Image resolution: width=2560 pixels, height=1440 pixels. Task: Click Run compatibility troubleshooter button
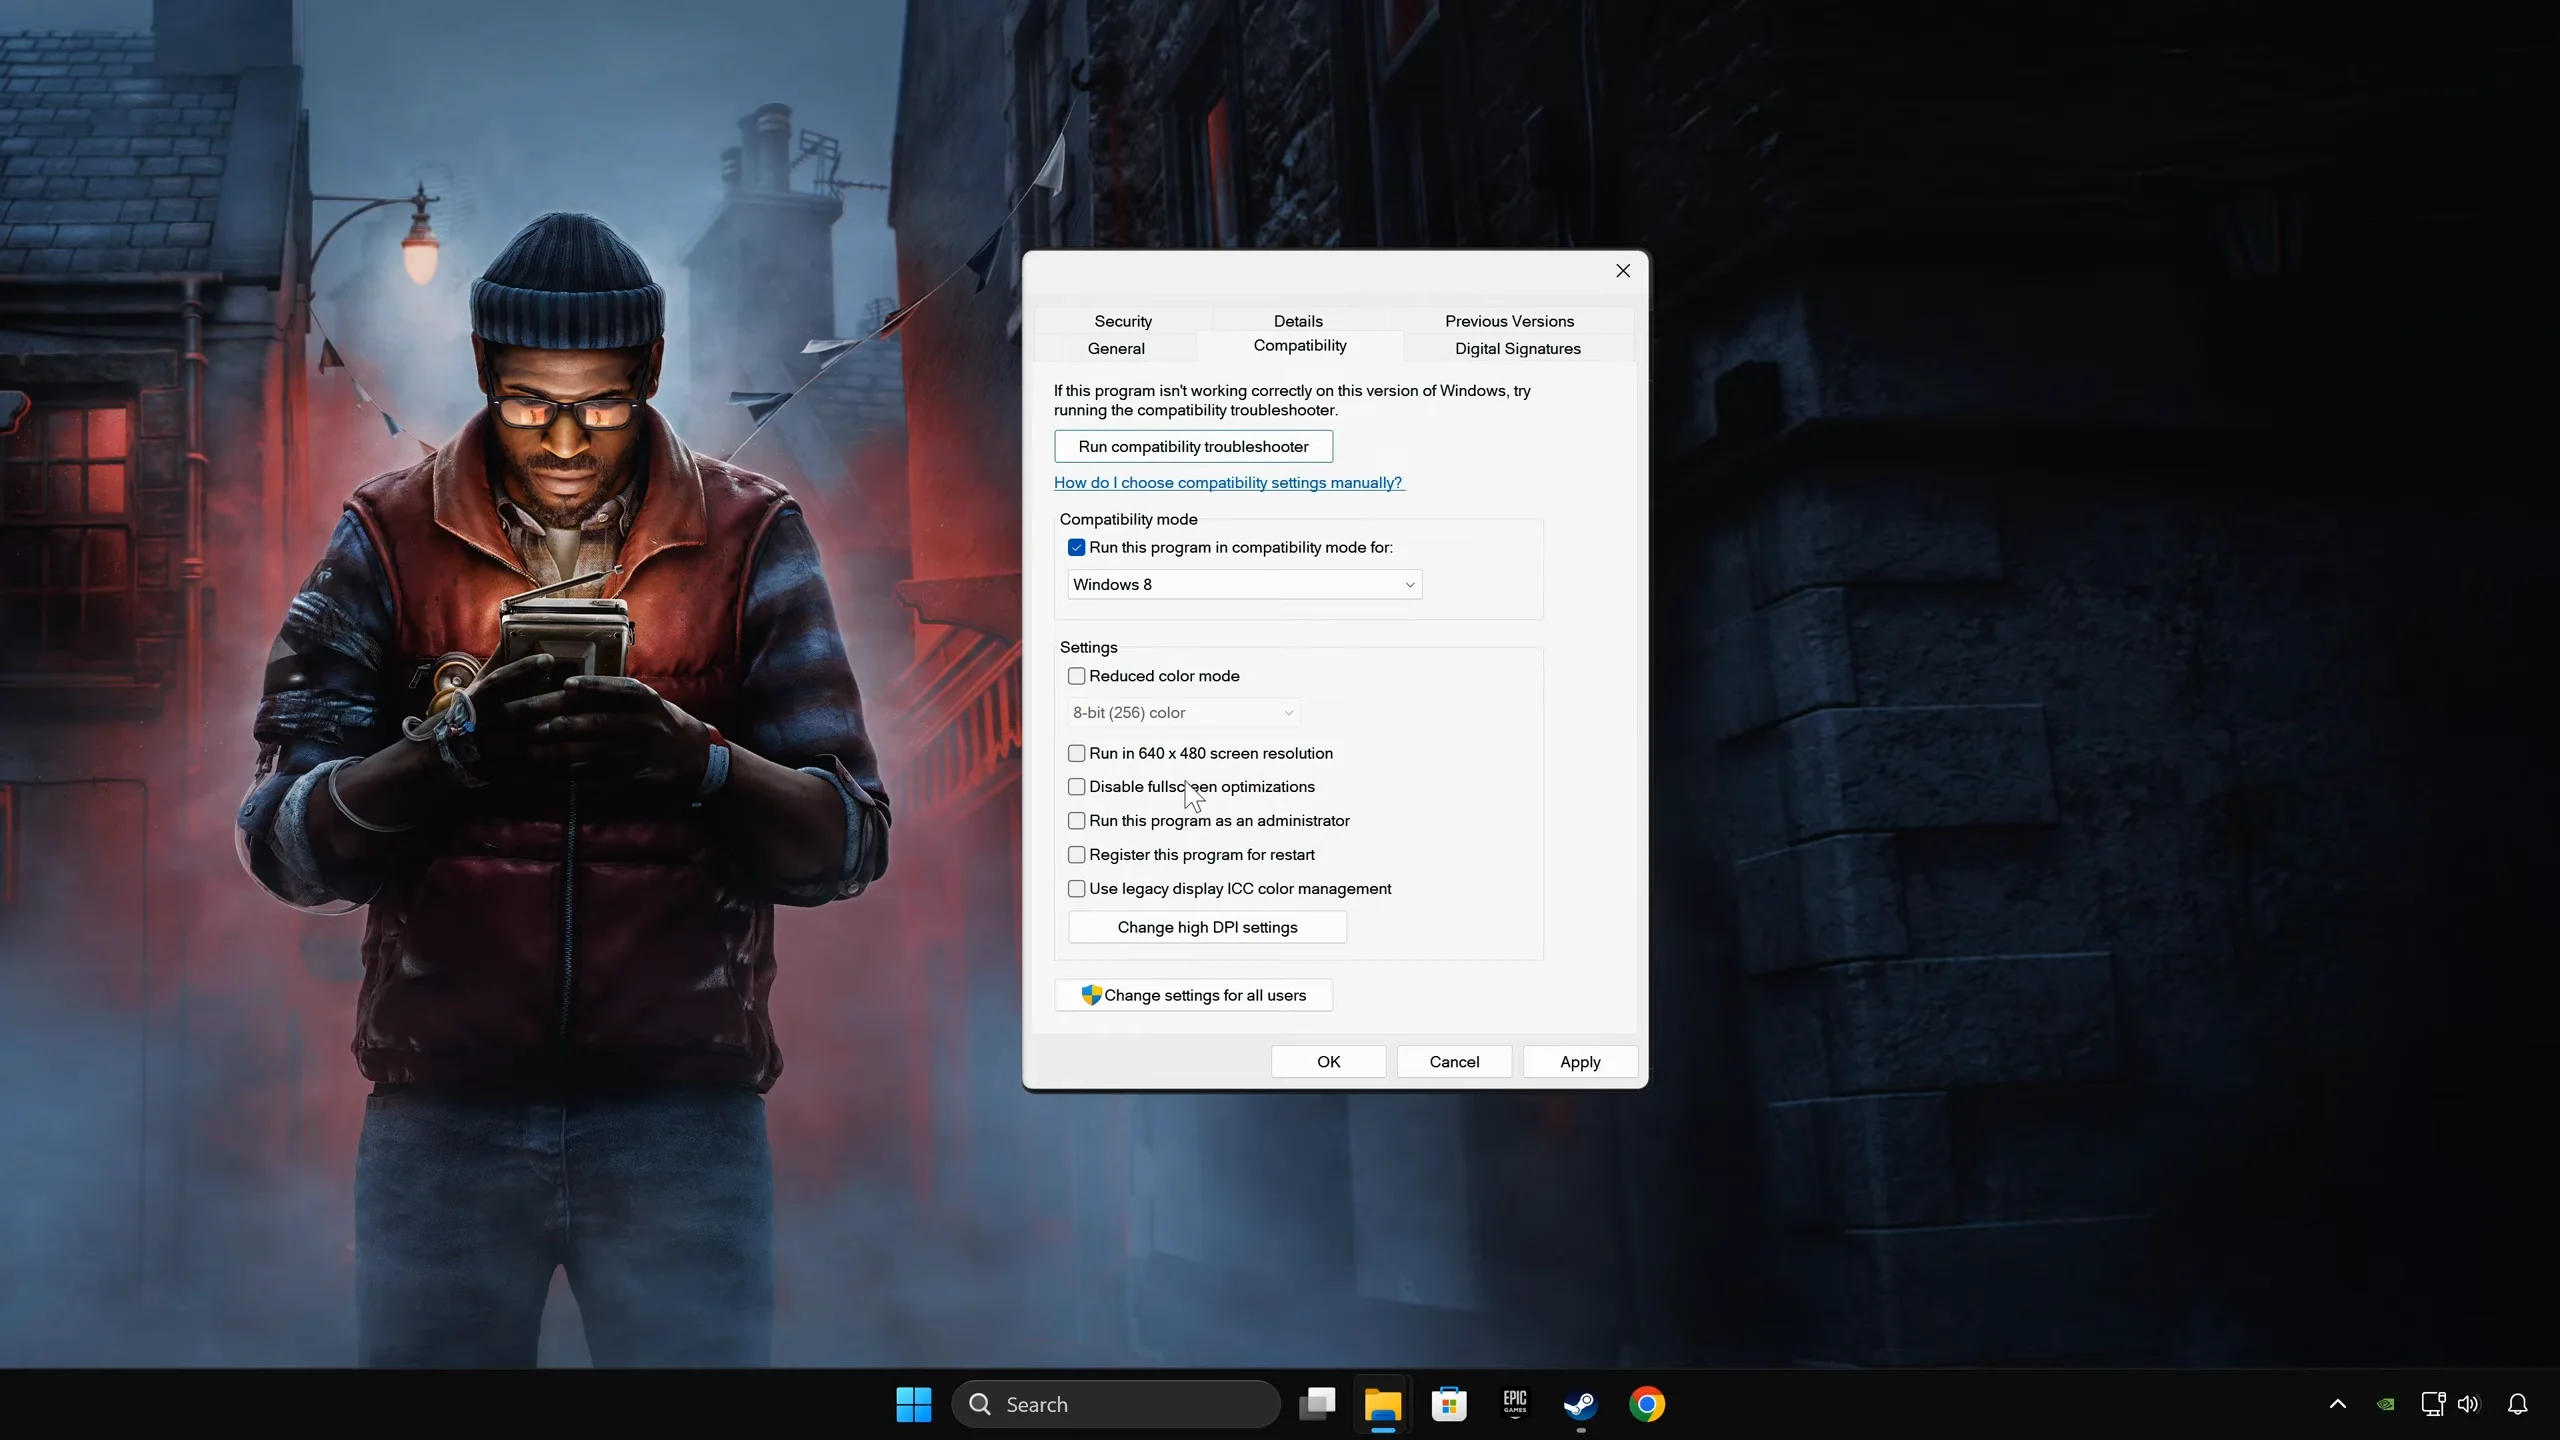pos(1193,446)
